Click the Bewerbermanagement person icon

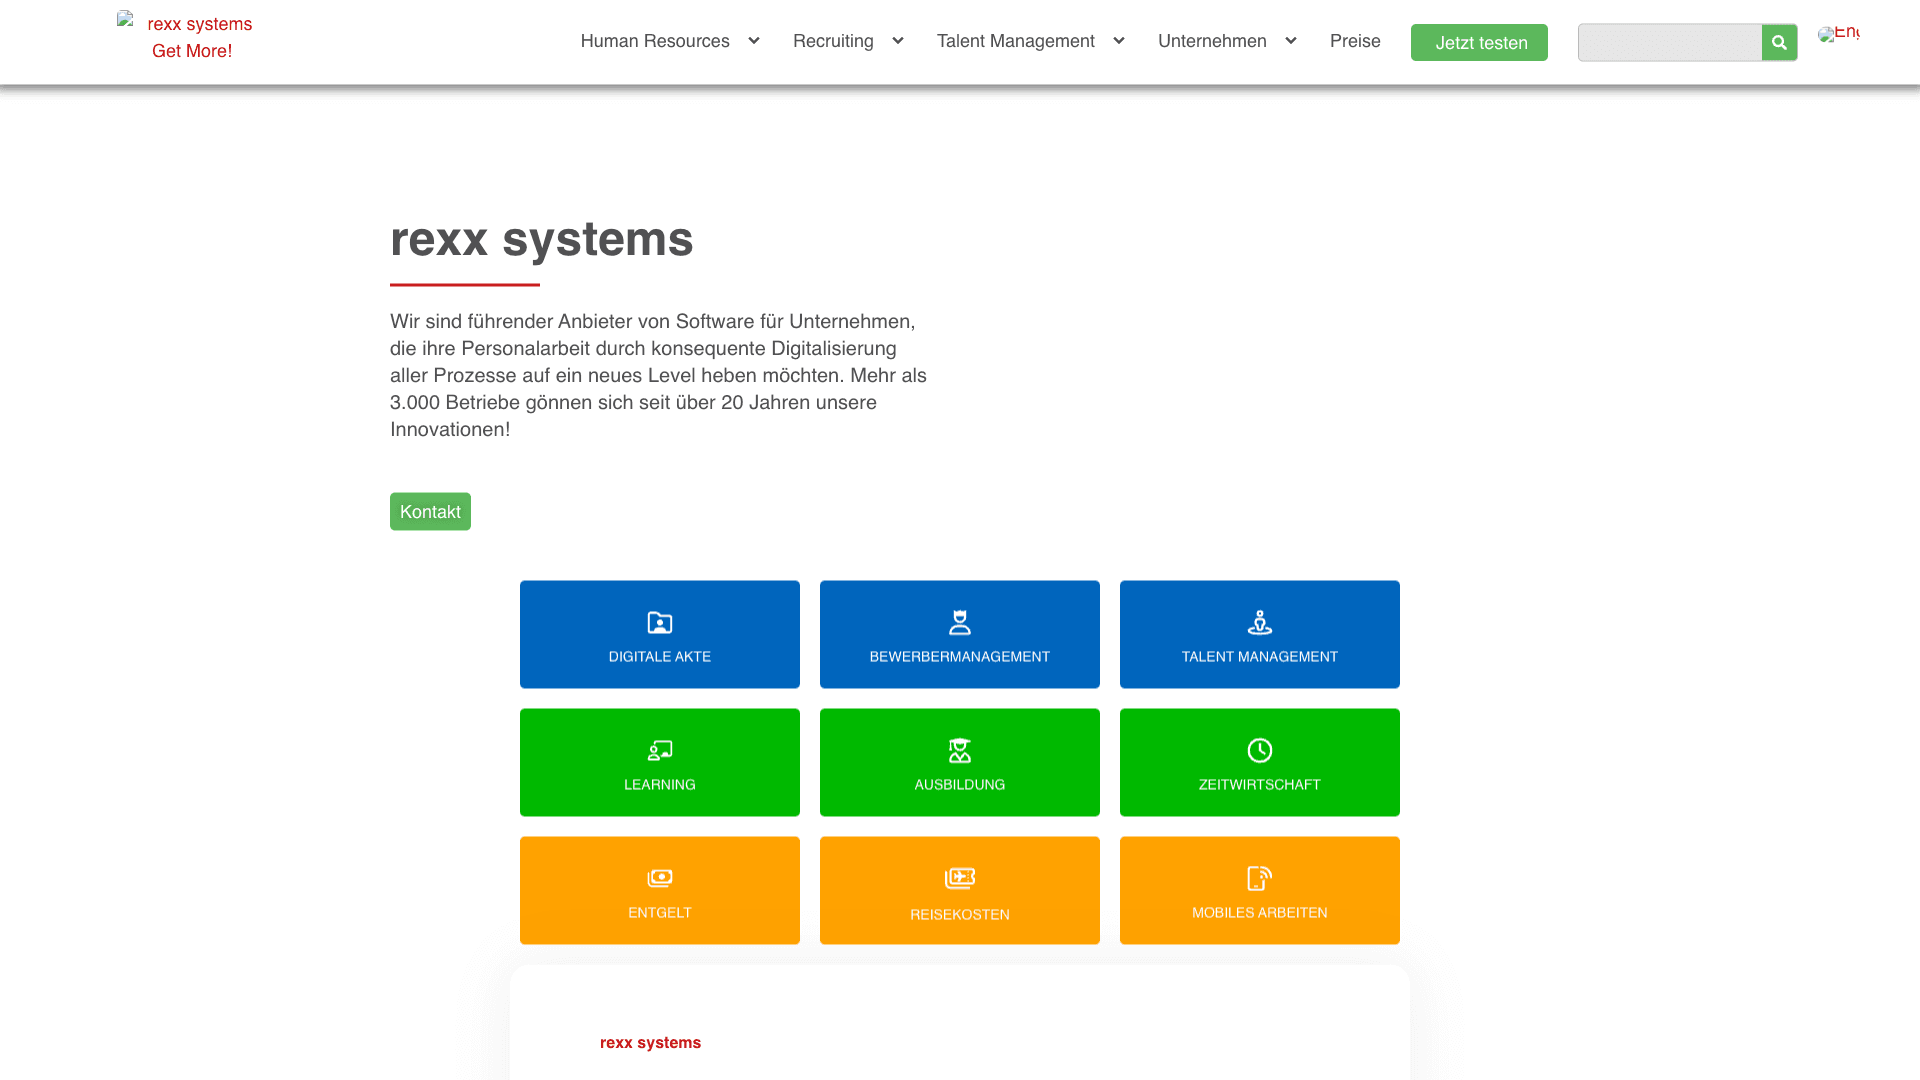tap(960, 623)
